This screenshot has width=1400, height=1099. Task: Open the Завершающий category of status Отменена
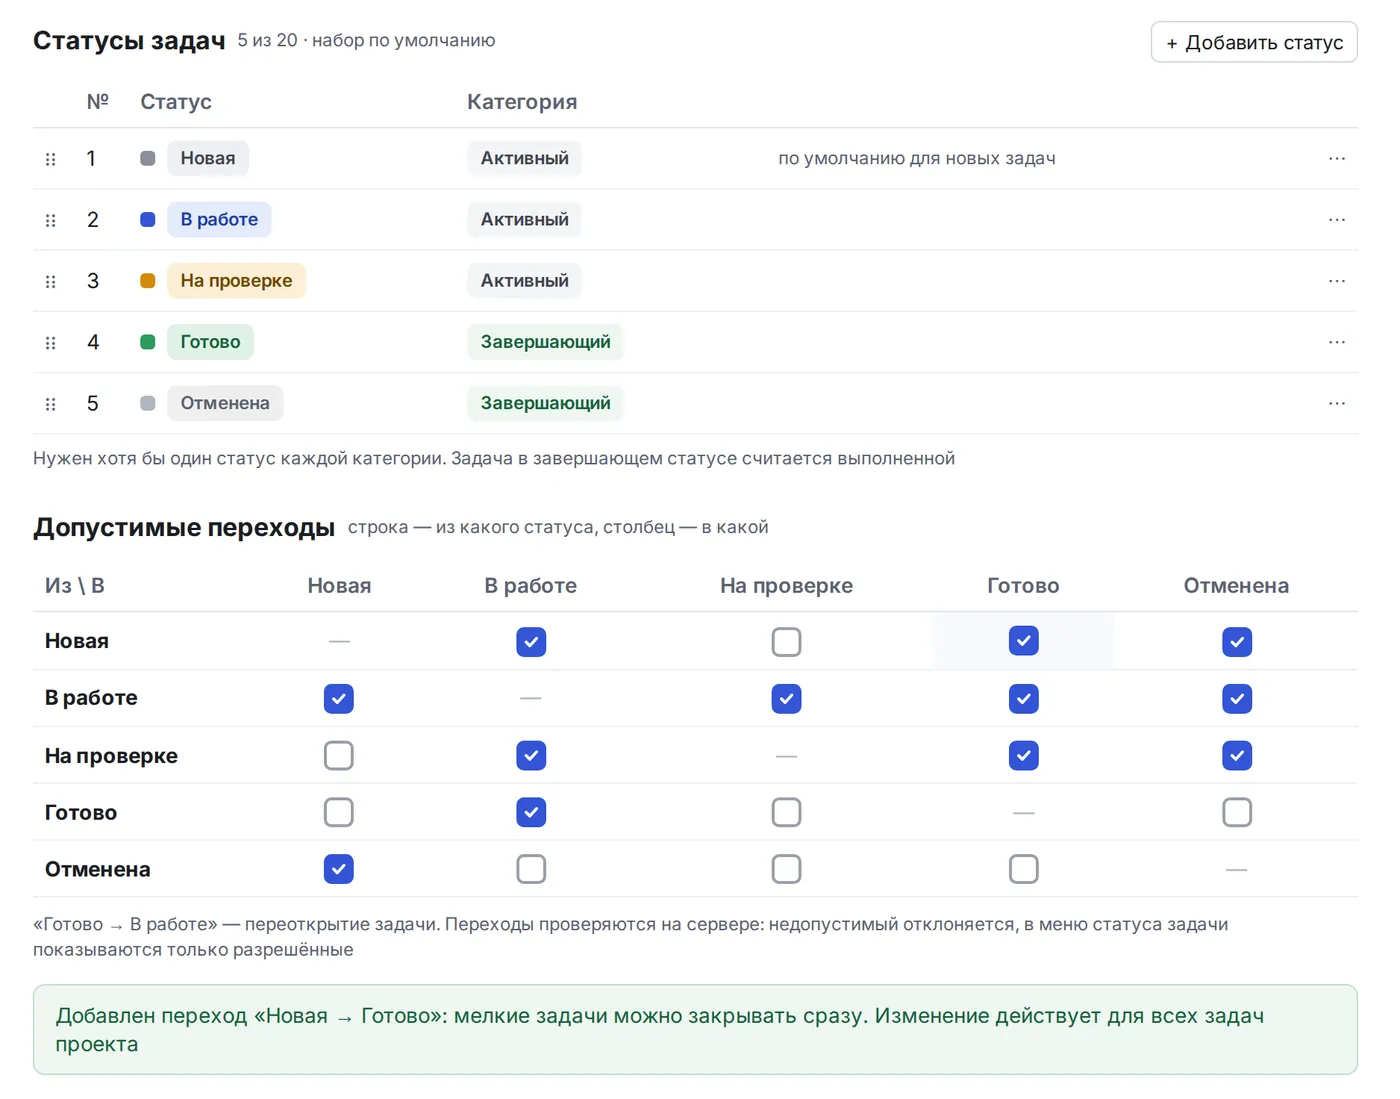tap(545, 403)
